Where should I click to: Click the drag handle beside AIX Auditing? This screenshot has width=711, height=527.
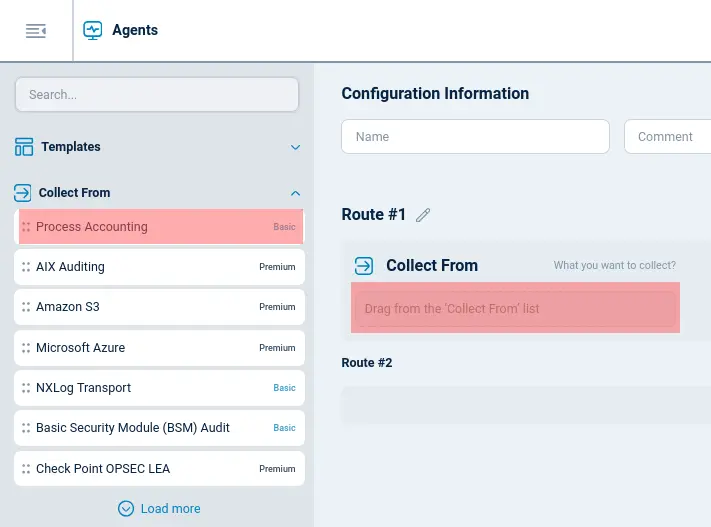coord(26,267)
